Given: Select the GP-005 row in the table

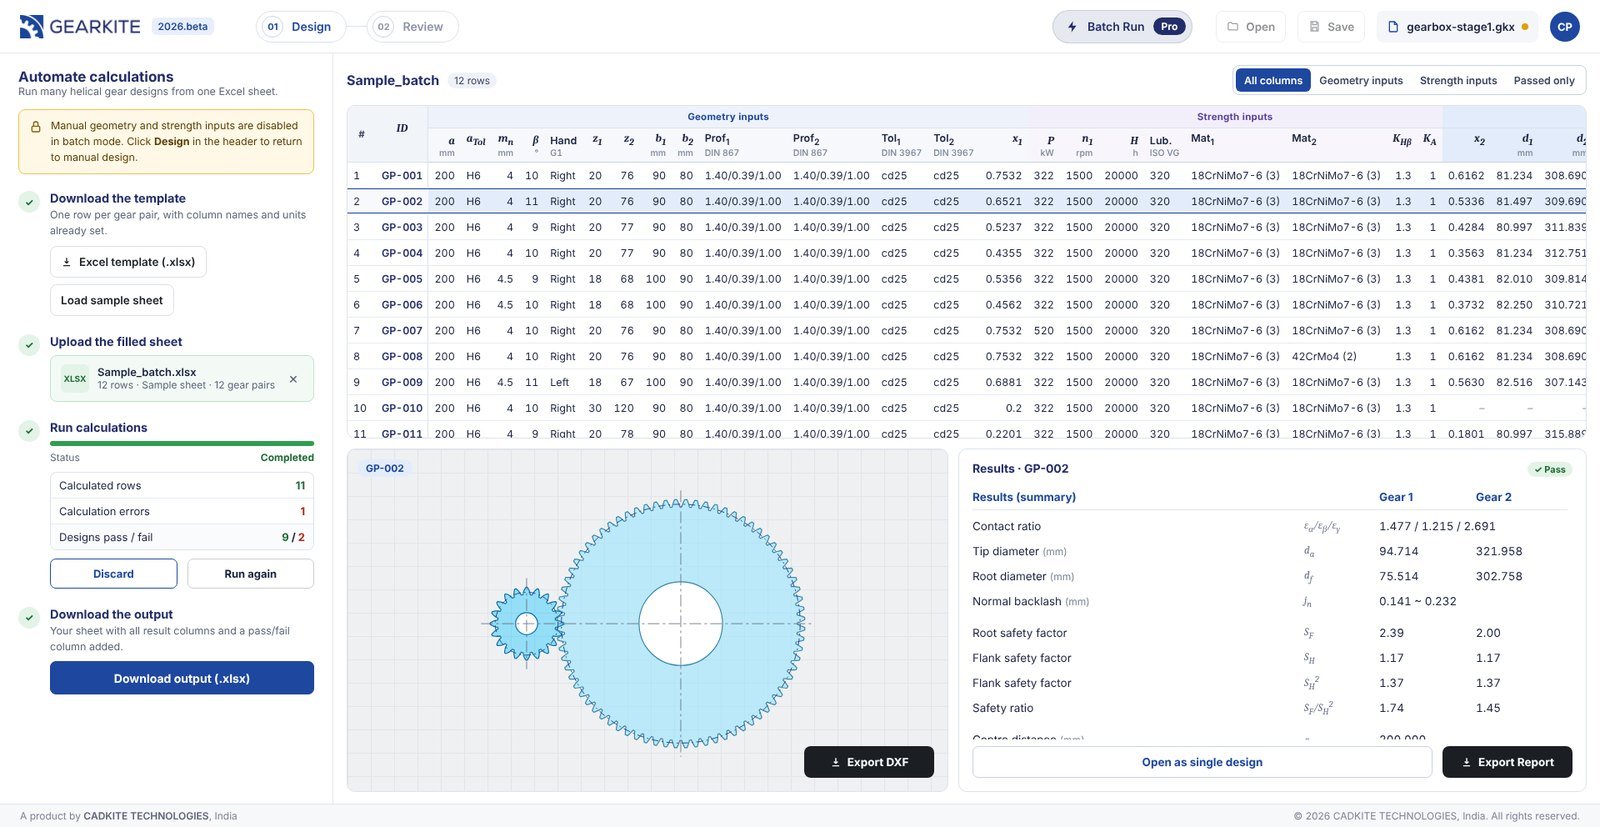Looking at the screenshot, I should coord(966,279).
